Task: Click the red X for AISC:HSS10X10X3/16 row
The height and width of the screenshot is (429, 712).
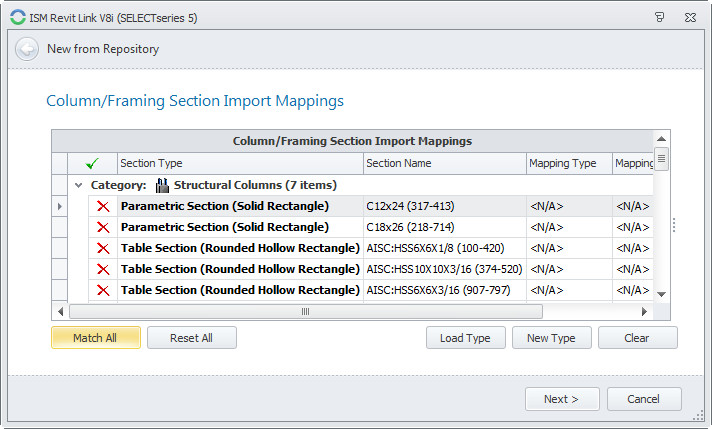Action: click(x=101, y=269)
